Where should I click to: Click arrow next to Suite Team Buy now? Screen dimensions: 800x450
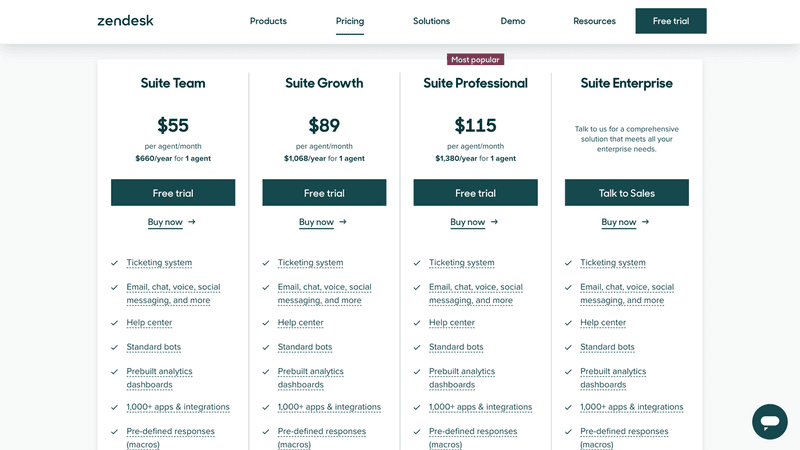click(x=192, y=222)
